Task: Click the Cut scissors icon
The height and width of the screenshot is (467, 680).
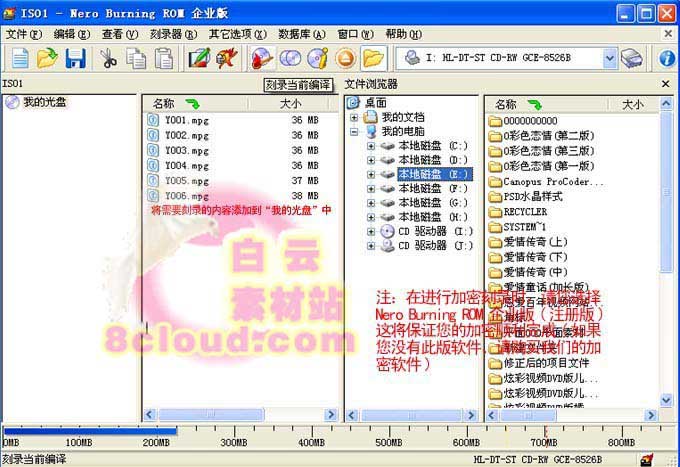Action: click(108, 58)
